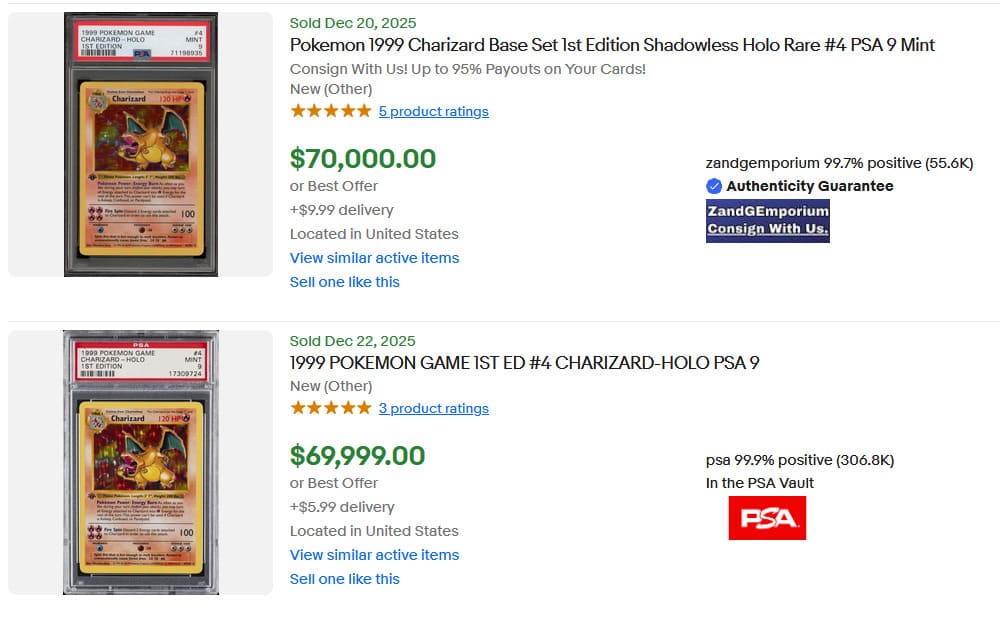
Task: Open the Shadowless Holo Rare #4 listing title
Action: (x=612, y=45)
